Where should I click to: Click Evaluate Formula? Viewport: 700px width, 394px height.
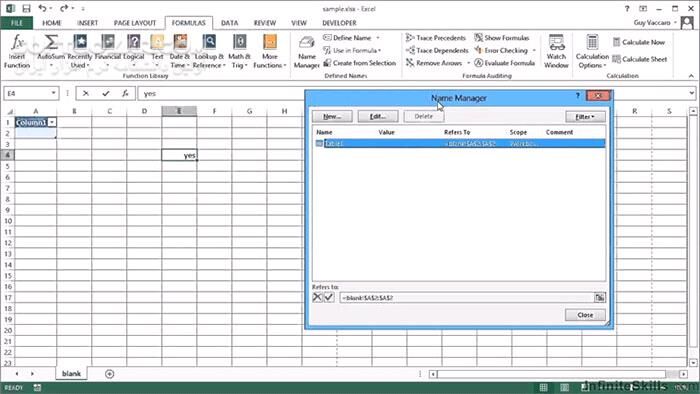pos(504,63)
